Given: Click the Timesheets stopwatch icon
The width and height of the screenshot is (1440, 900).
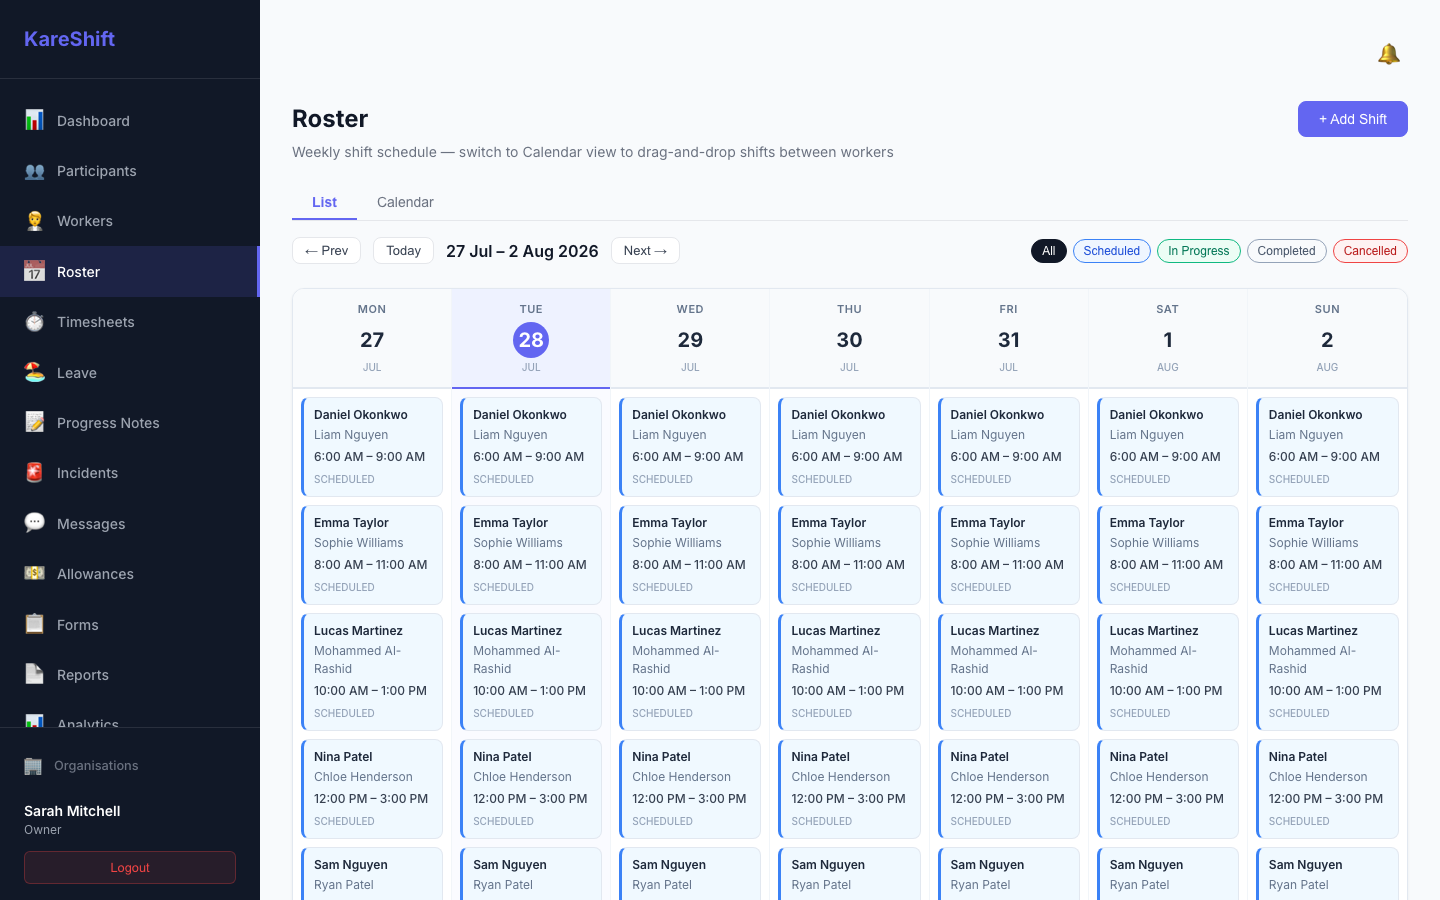Looking at the screenshot, I should tap(34, 322).
